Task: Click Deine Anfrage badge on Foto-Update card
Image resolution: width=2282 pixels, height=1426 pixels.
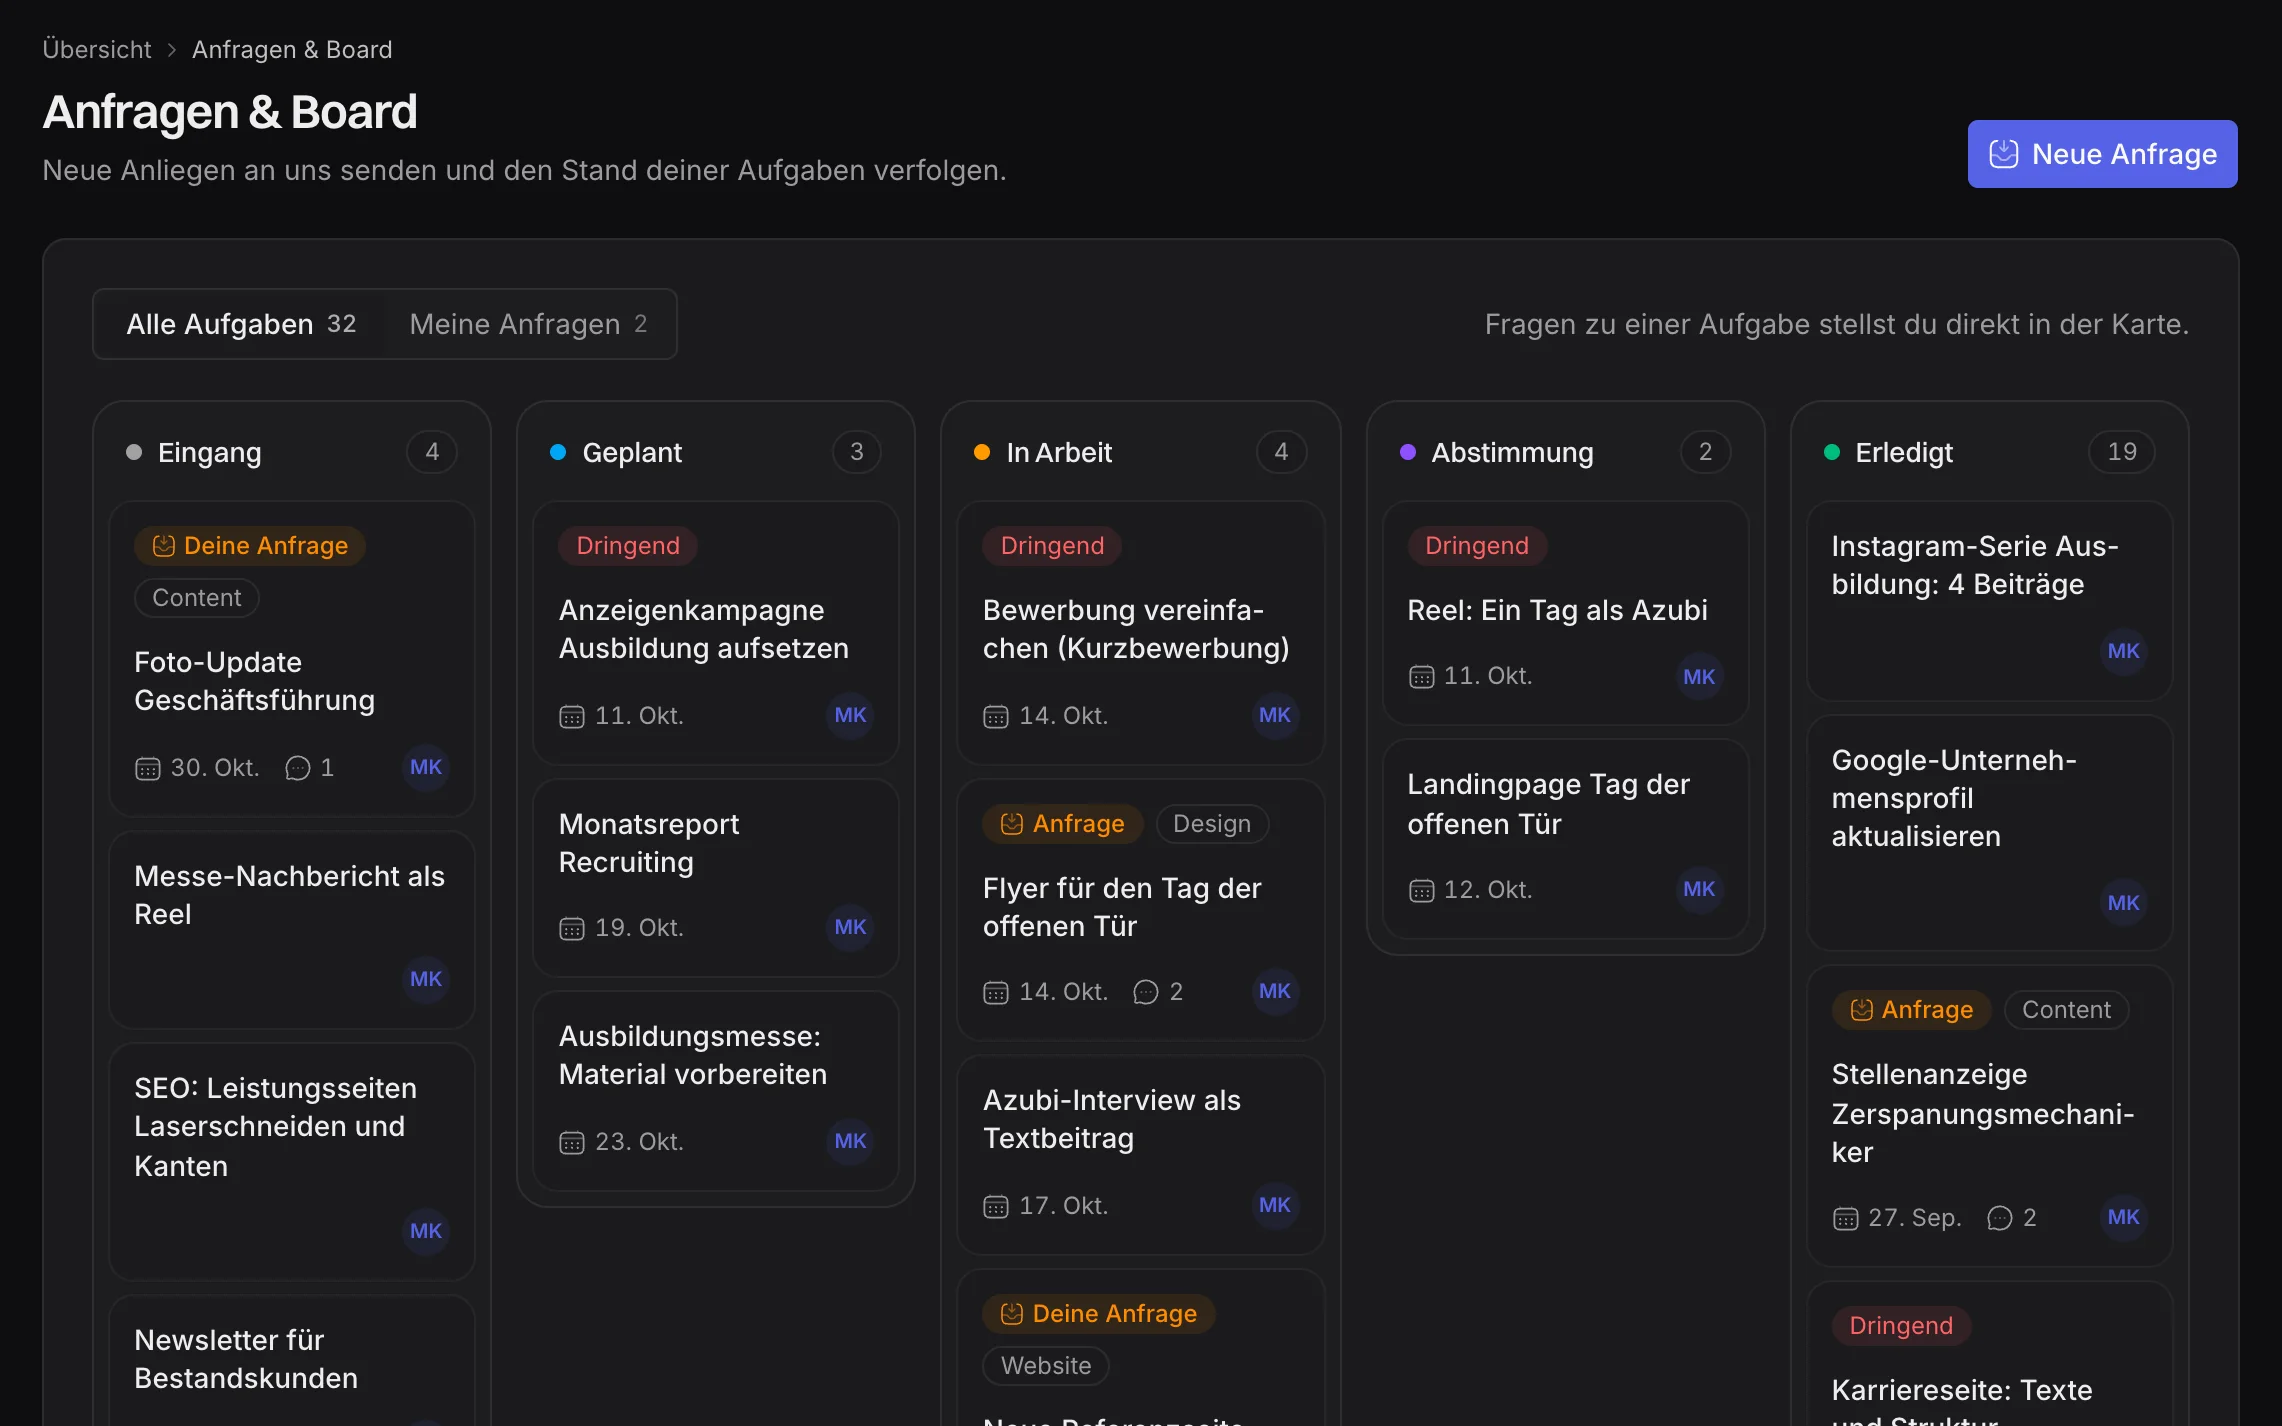Action: (x=250, y=546)
